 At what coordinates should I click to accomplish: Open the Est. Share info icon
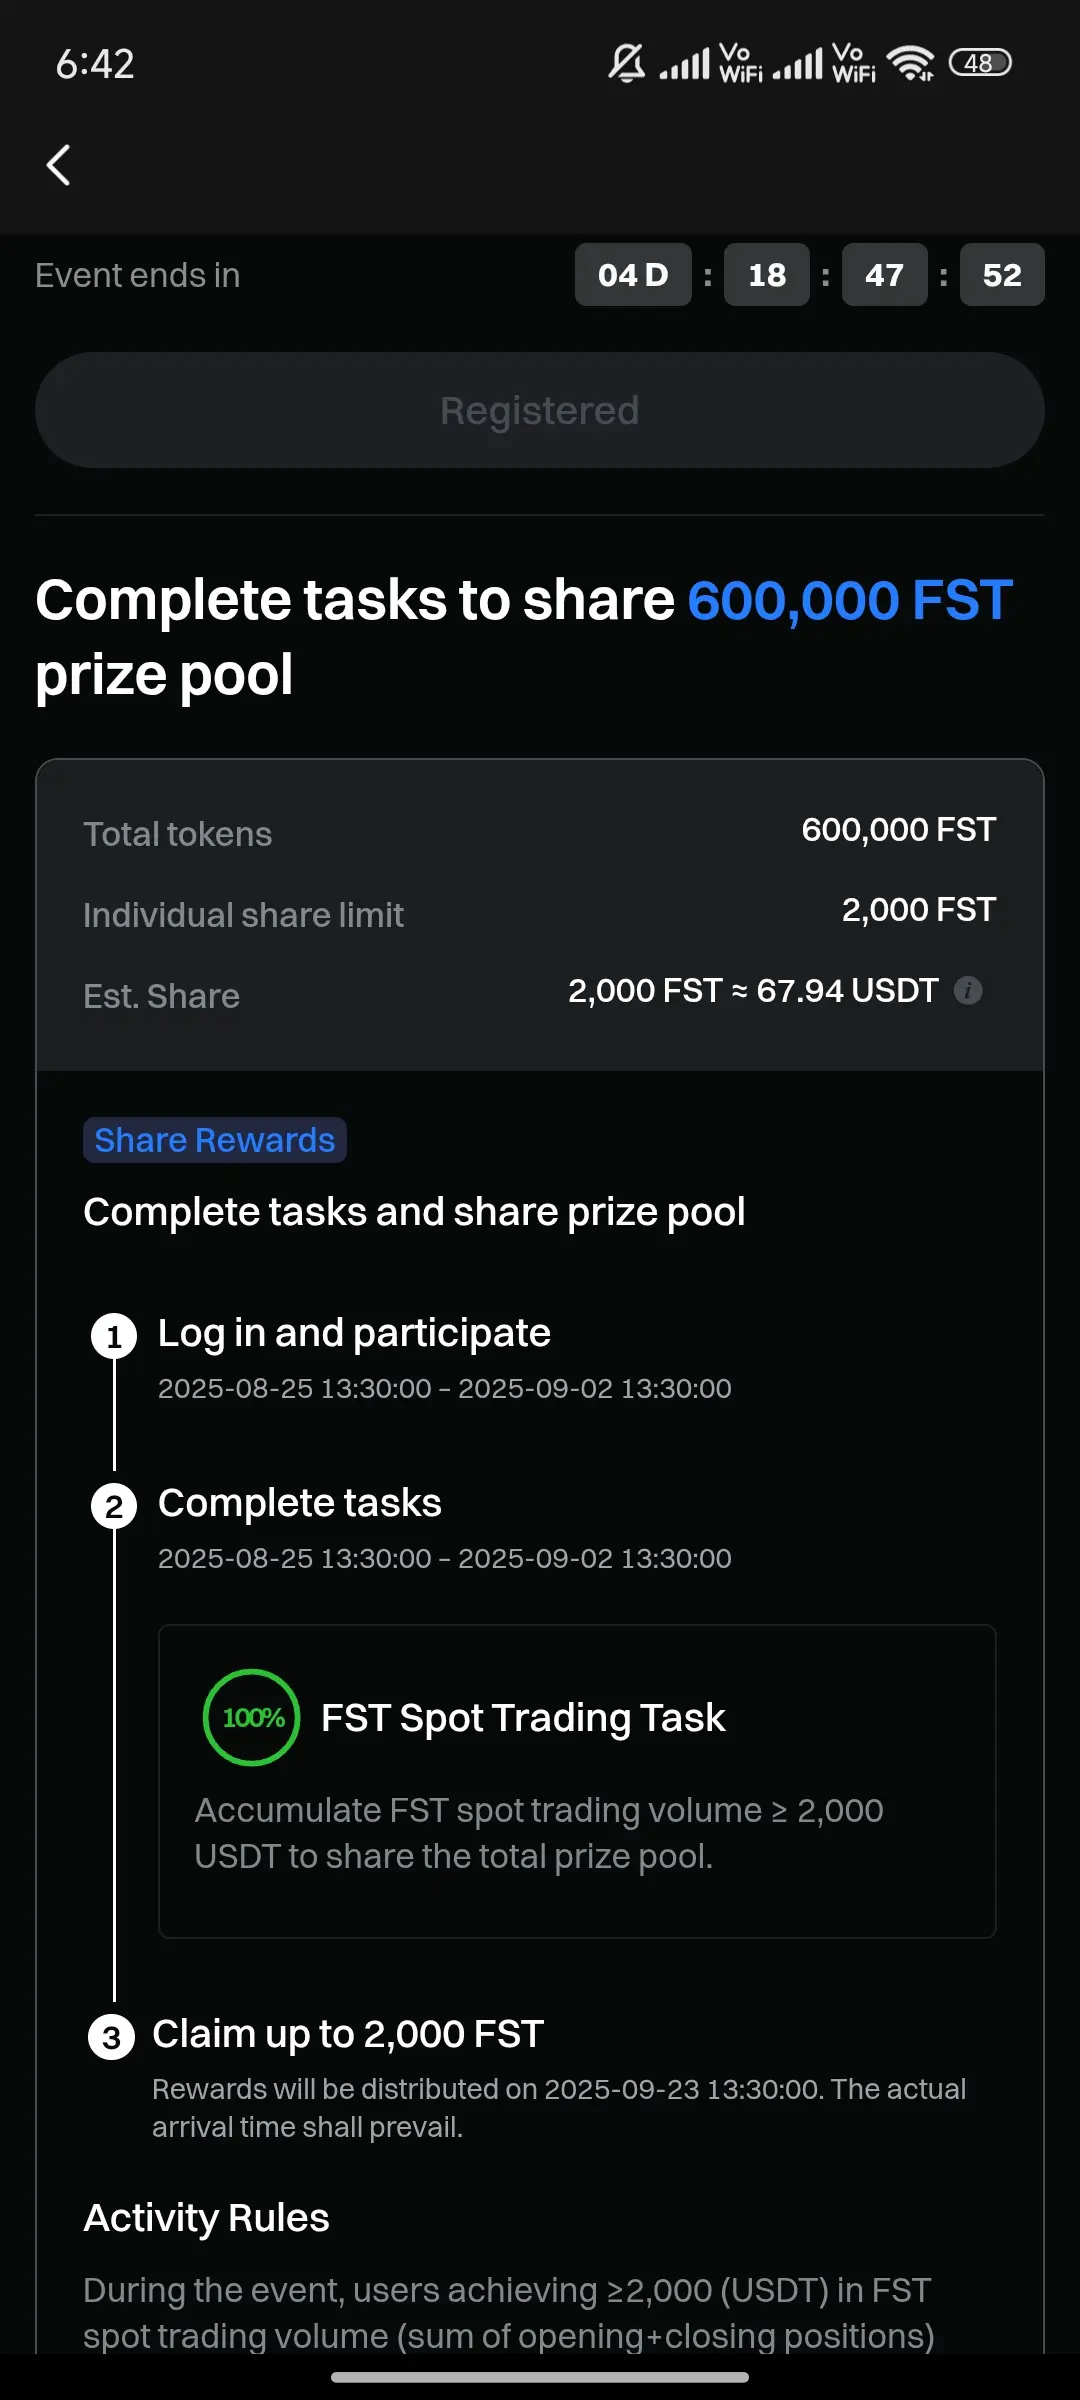968,990
